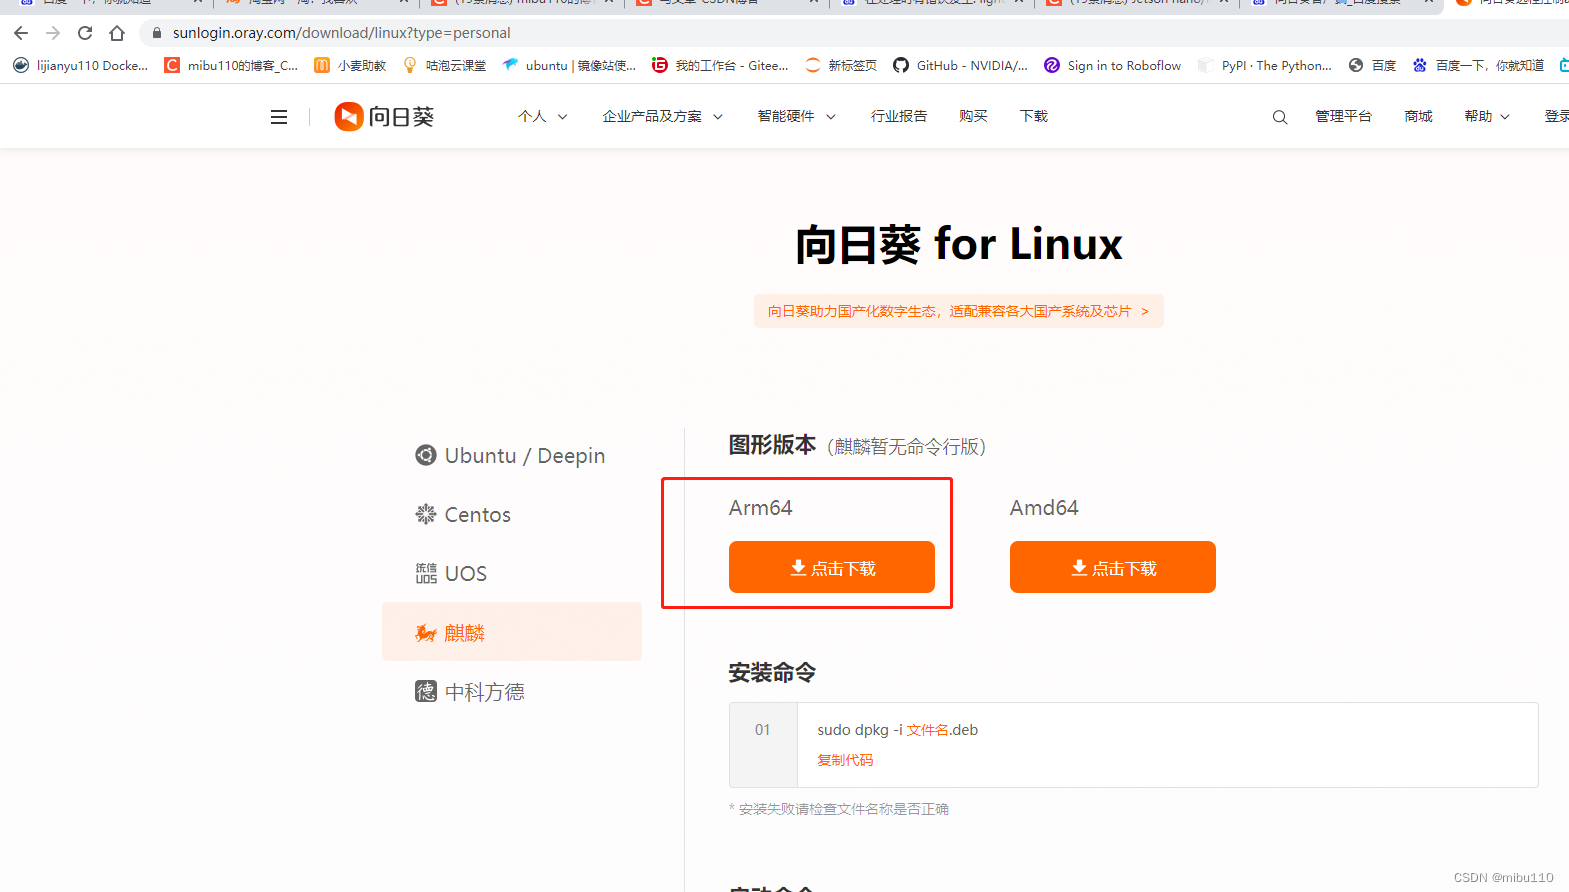The height and width of the screenshot is (892, 1569).
Task: Open 百度 bookmark with globe icon
Action: (1372, 66)
